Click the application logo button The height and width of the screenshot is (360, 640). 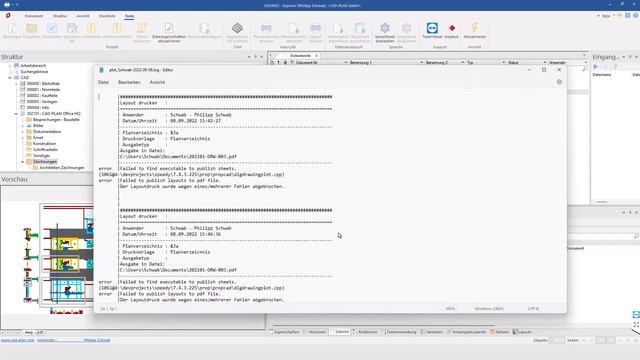click(x=8, y=16)
